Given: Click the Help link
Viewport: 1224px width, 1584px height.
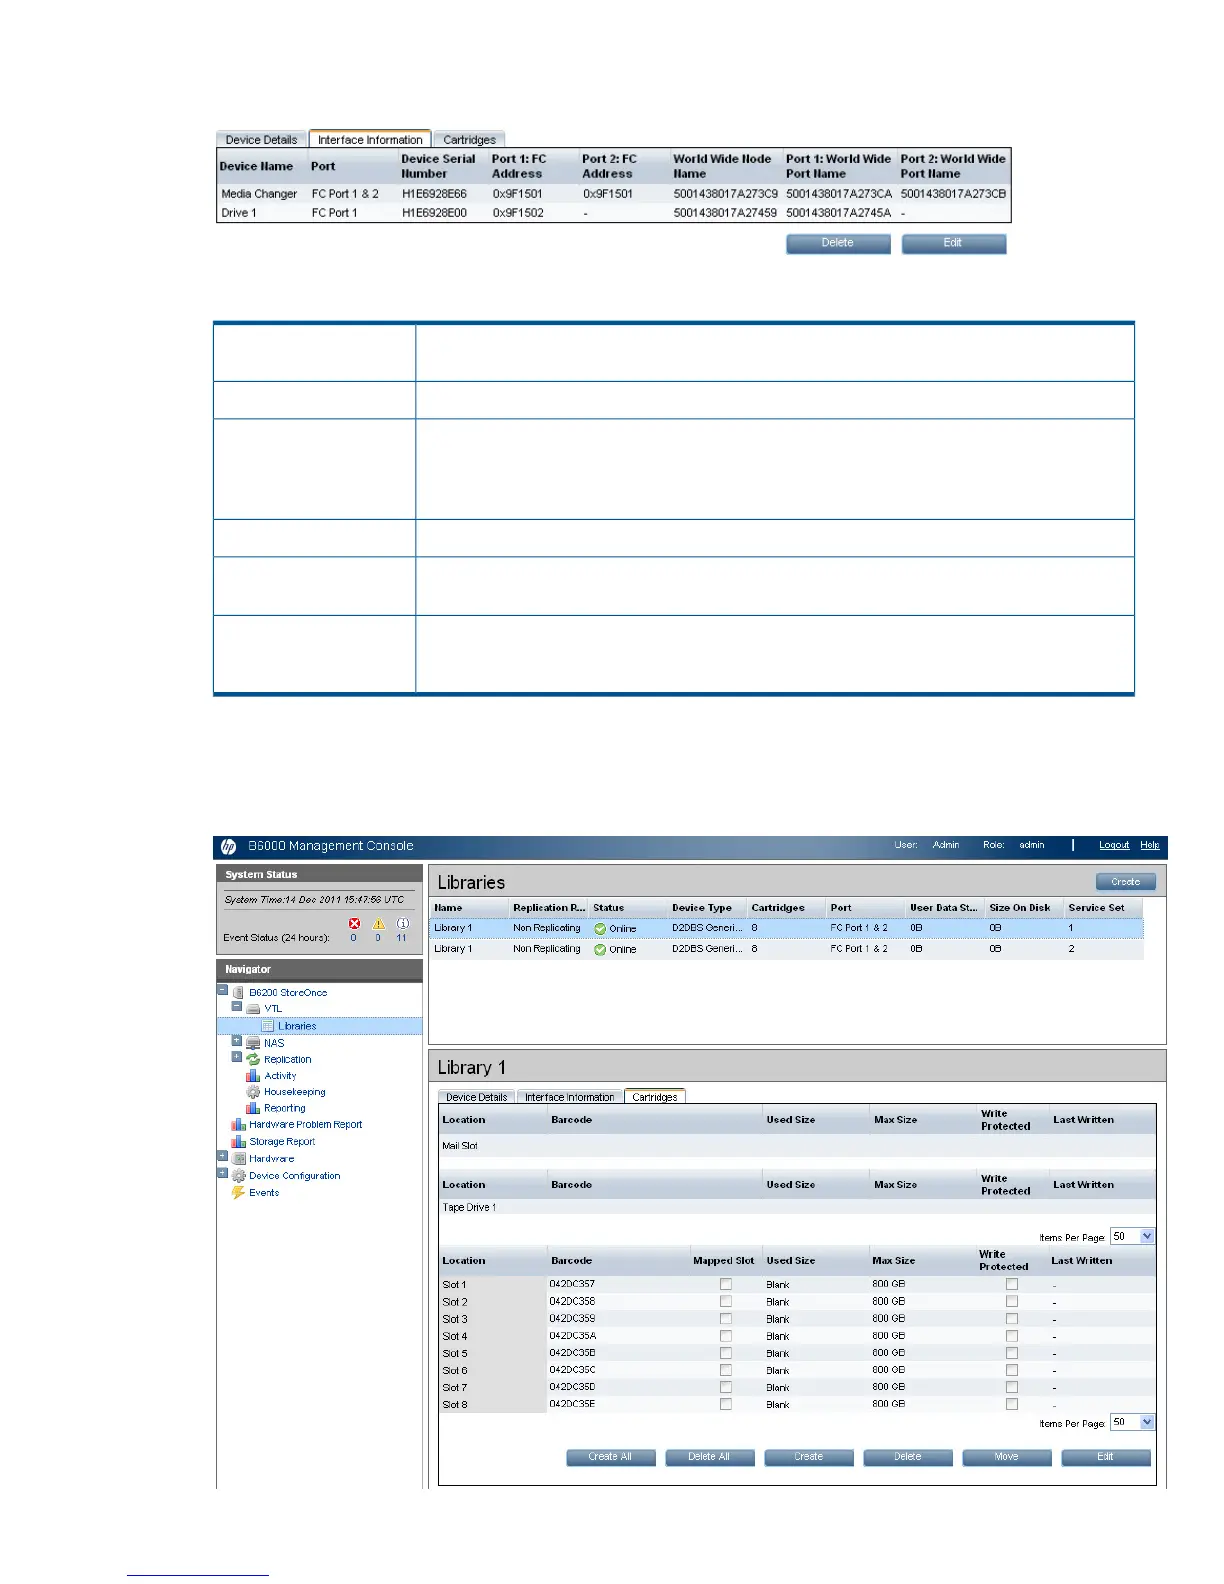Looking at the screenshot, I should tap(1150, 845).
